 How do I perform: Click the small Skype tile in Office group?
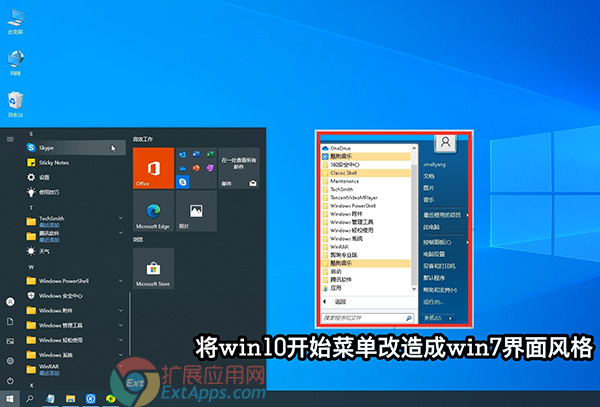click(183, 182)
